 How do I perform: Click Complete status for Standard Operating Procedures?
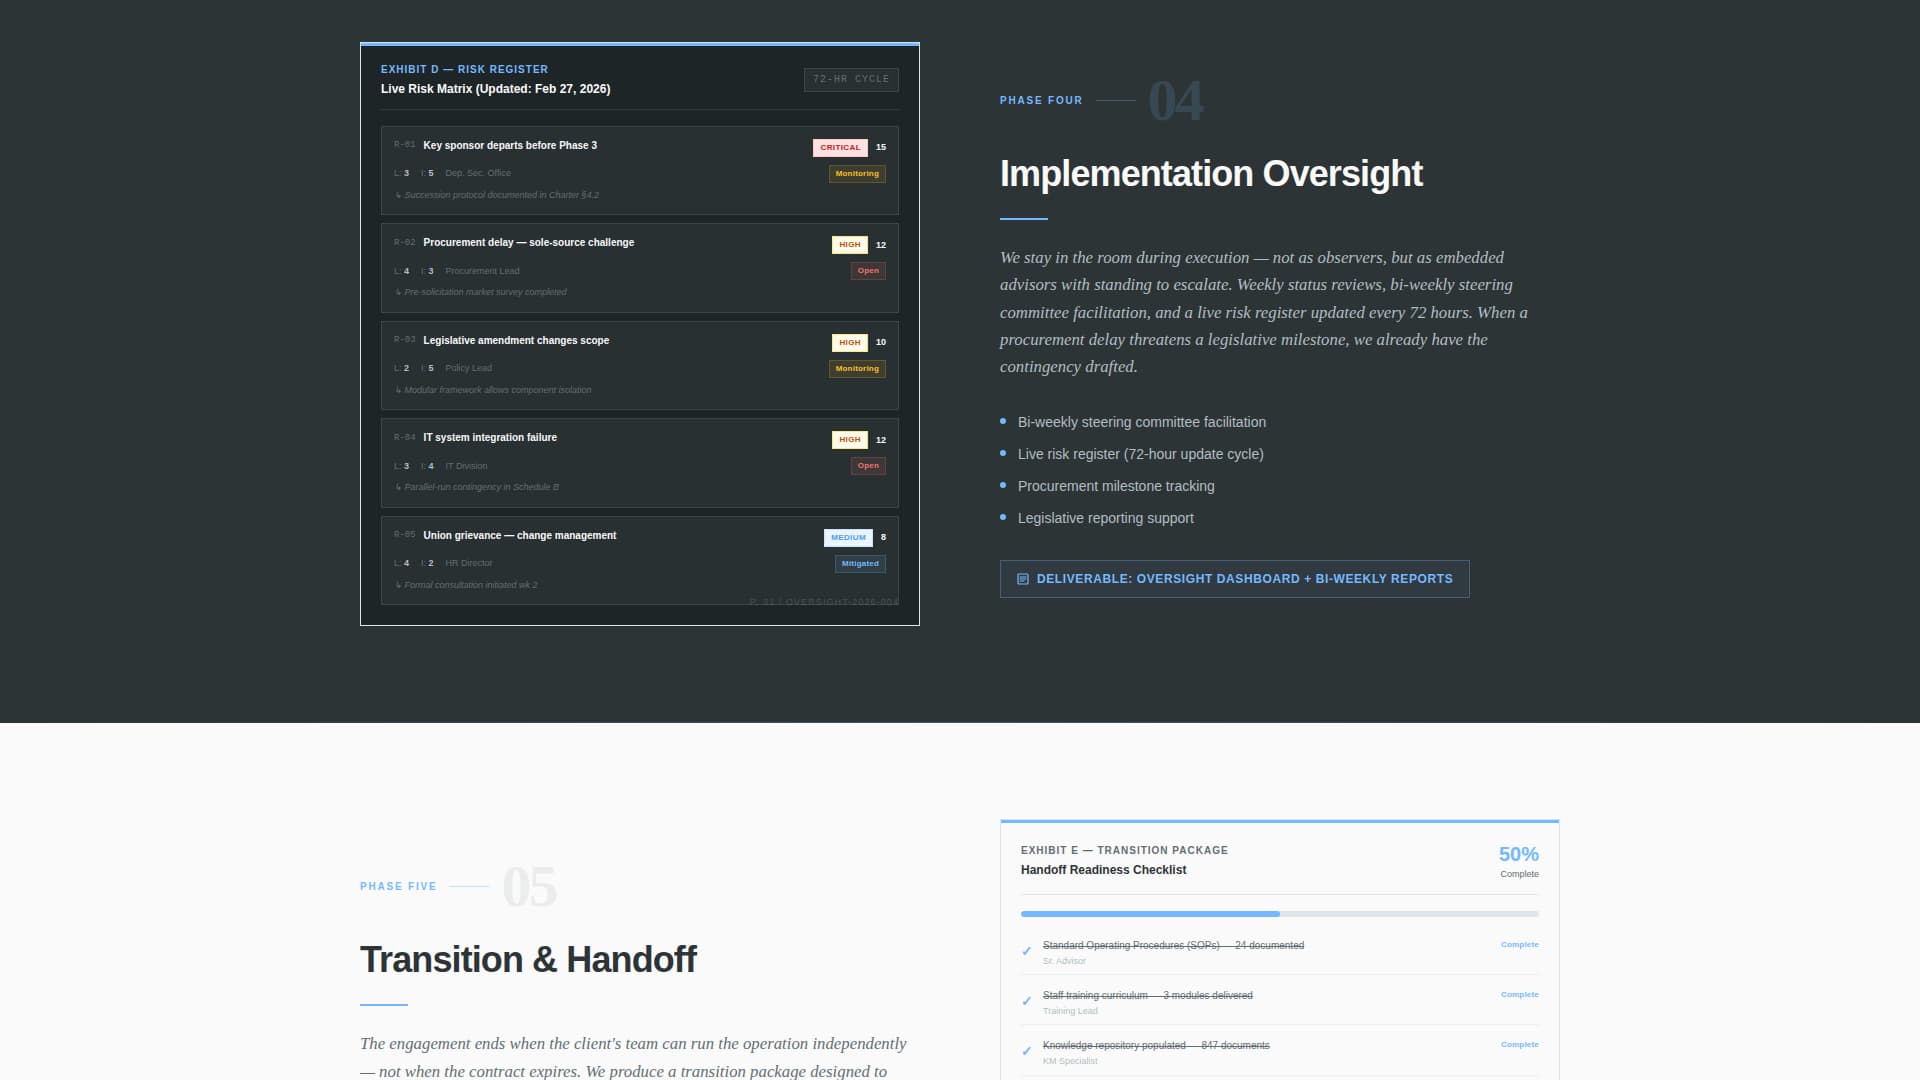(1519, 945)
